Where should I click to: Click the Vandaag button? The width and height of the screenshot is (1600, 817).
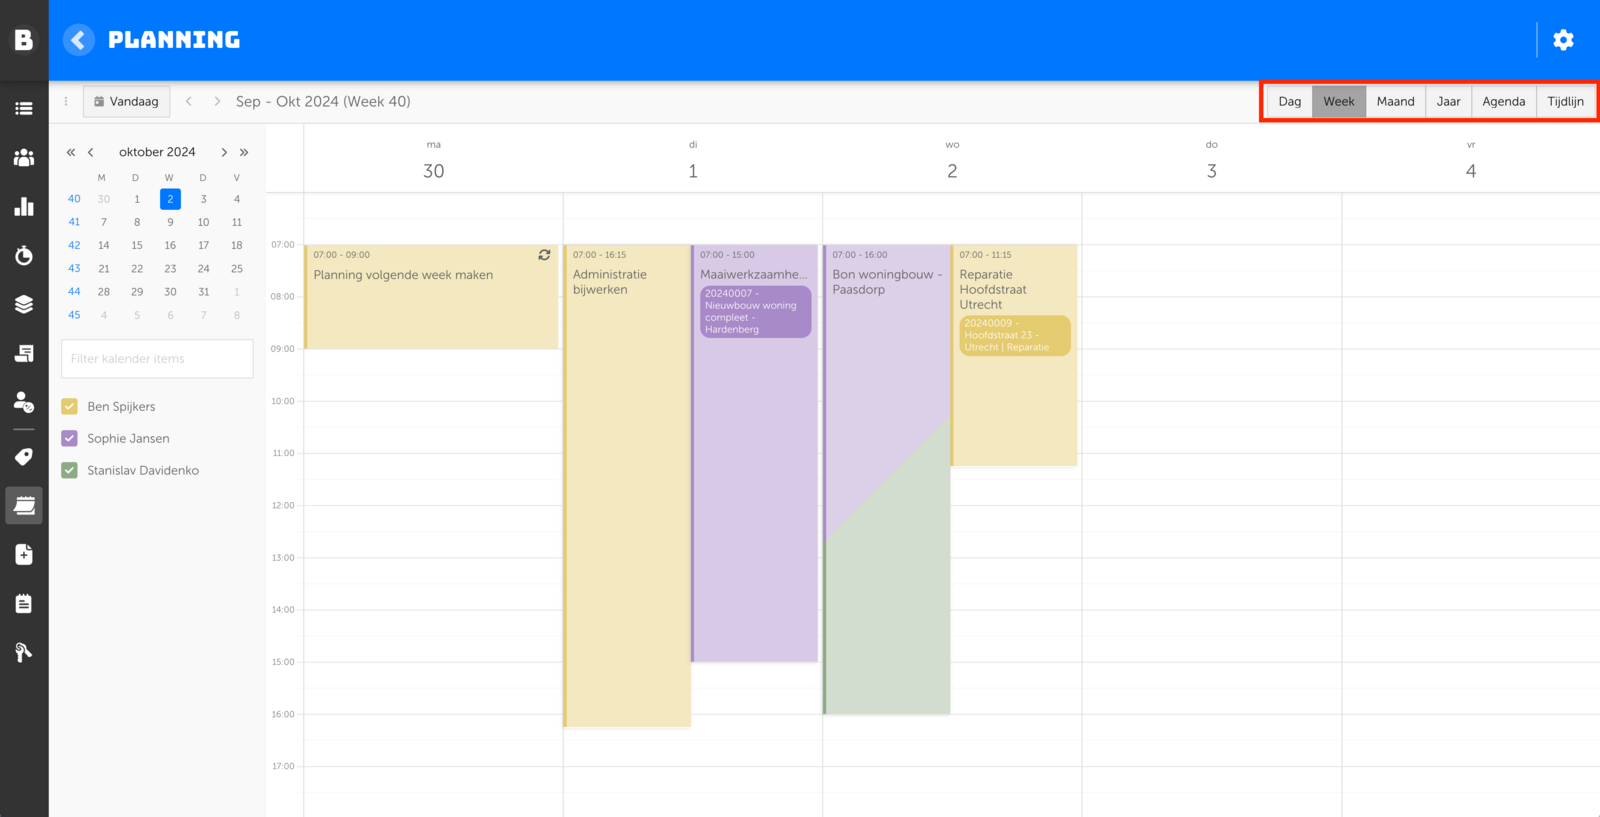pyautogui.click(x=127, y=101)
